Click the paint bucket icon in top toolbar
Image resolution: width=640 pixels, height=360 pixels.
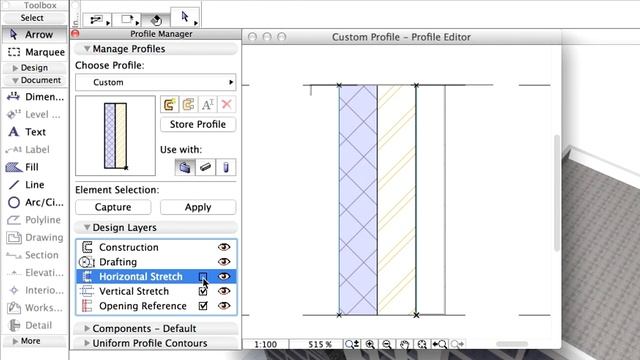point(156,20)
